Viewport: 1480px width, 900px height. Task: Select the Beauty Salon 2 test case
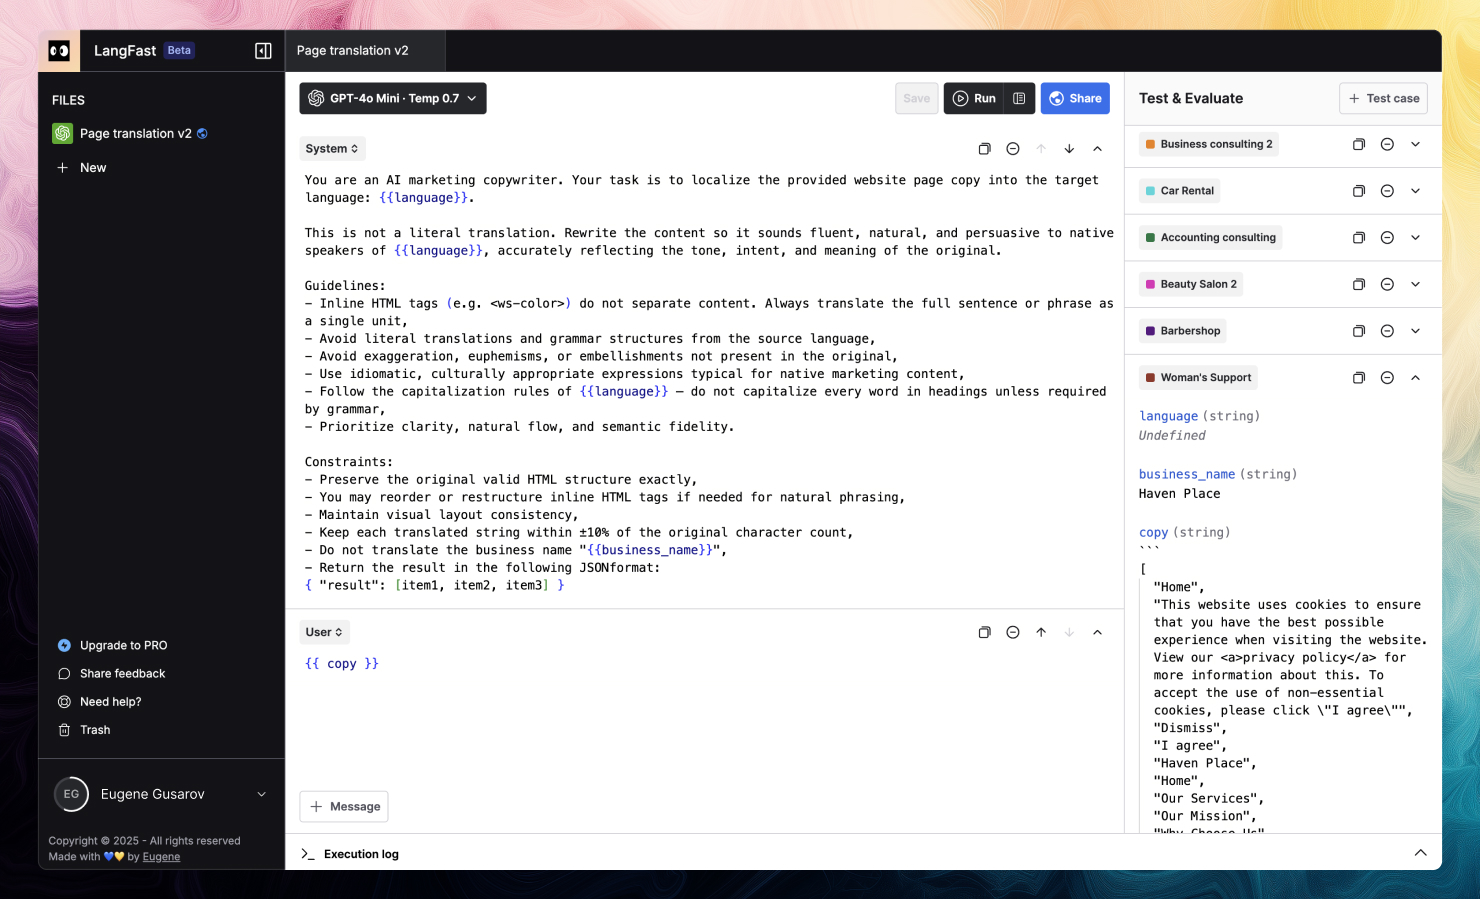1190,284
